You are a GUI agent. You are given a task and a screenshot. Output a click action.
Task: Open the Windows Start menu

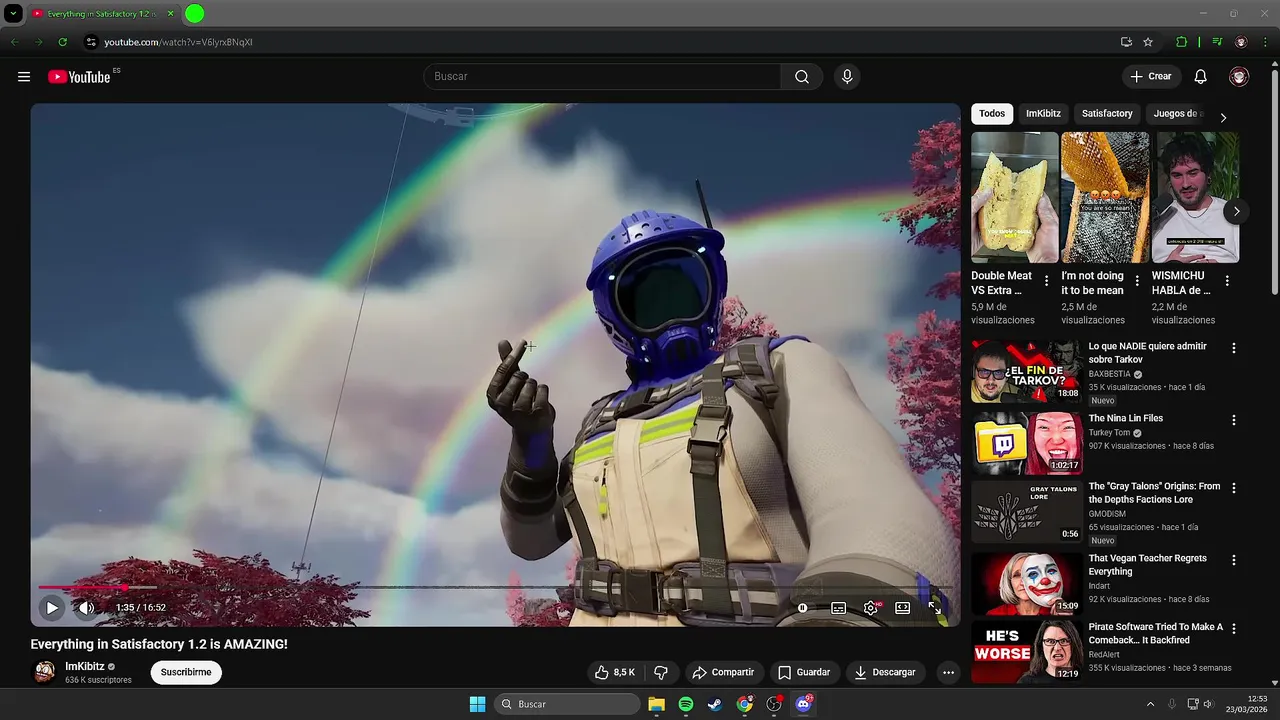pyautogui.click(x=477, y=704)
